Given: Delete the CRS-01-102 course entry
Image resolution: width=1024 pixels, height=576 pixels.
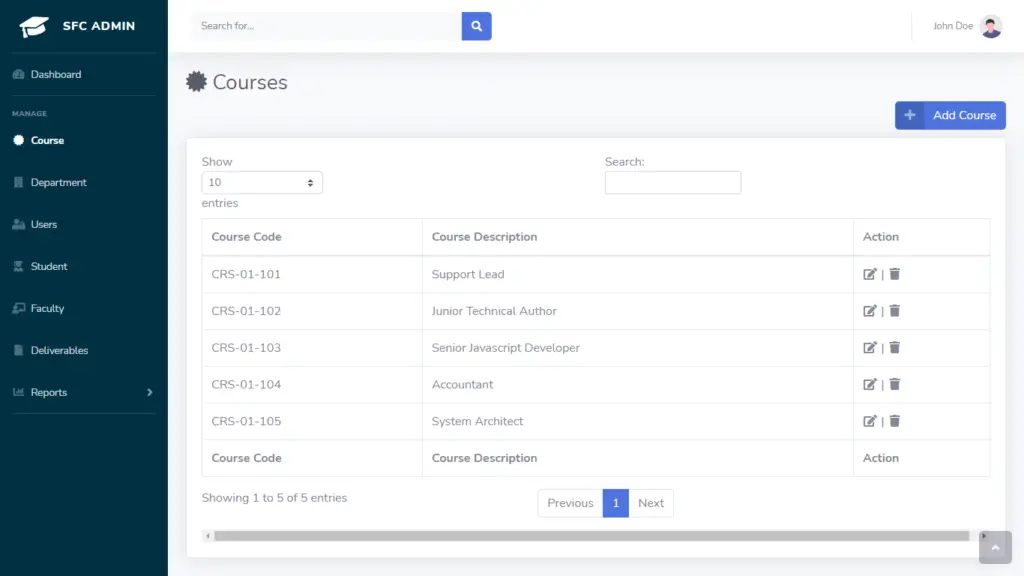Looking at the screenshot, I should 894,311.
